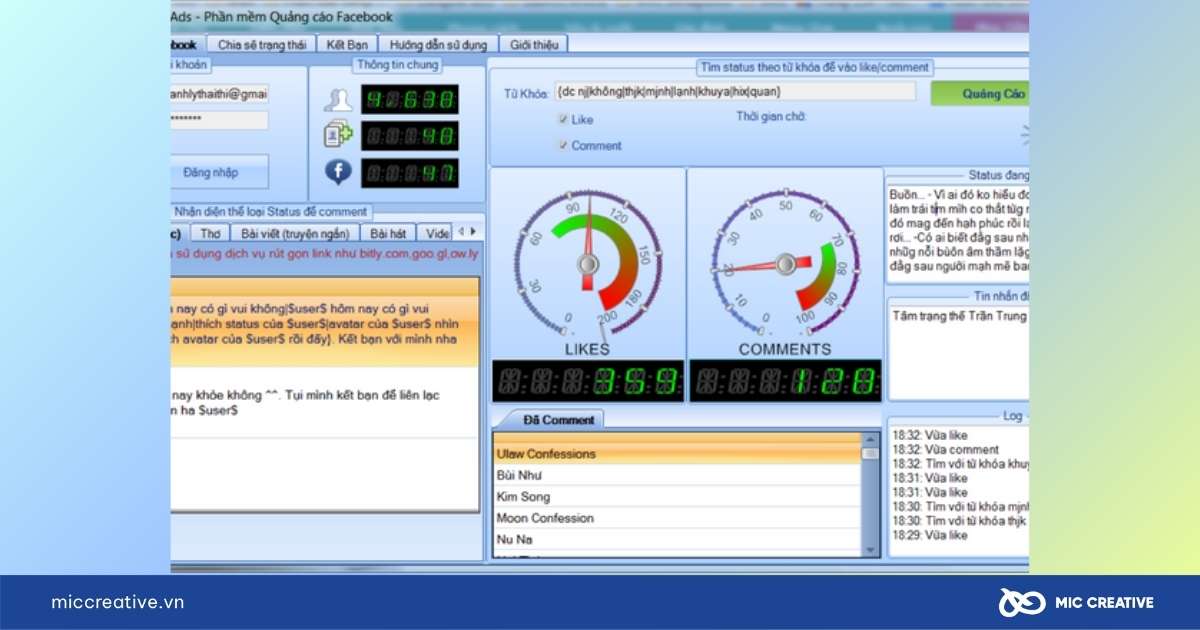This screenshot has width=1200, height=630.
Task: Click the '18:29: Vừa like' log entry
Action: 929,535
